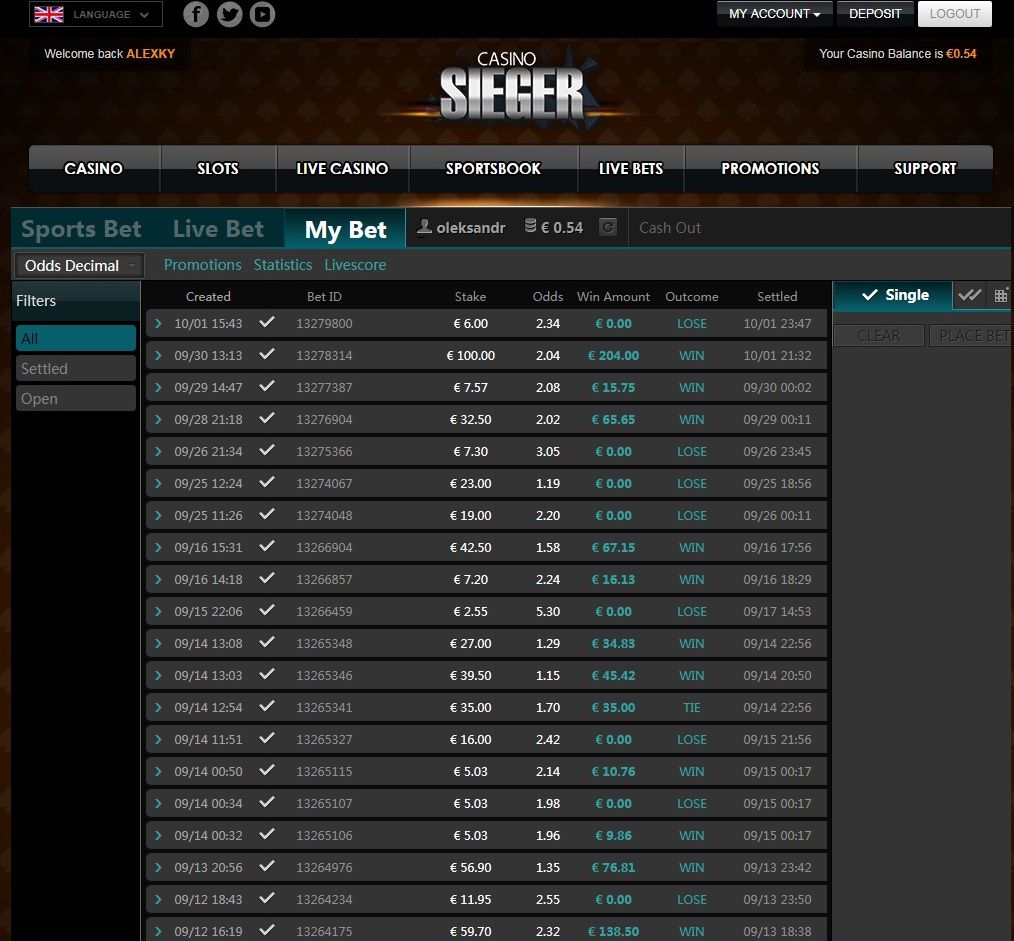The image size is (1014, 941).
Task: Expand bet row 09/29 14:47
Action: (x=158, y=387)
